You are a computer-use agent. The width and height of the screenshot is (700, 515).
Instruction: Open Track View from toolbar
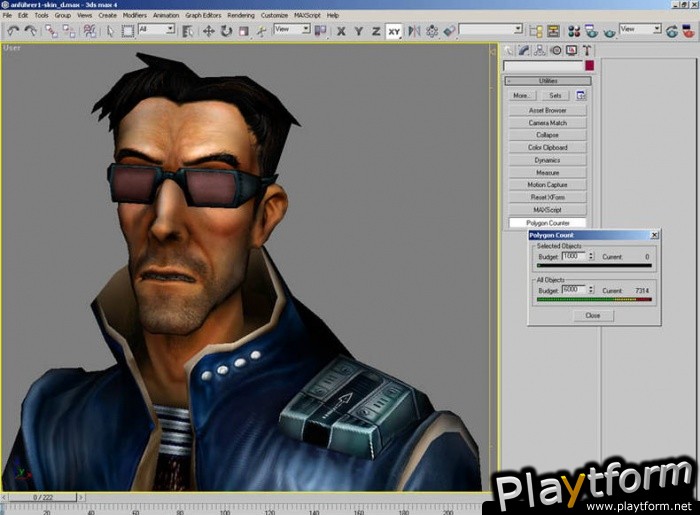click(x=536, y=31)
